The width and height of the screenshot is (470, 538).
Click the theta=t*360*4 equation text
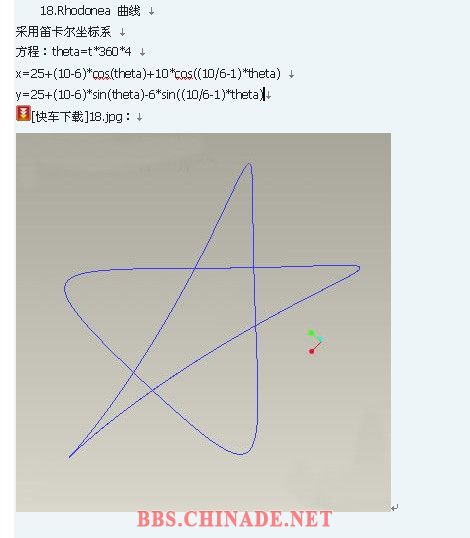pyautogui.click(x=92, y=52)
